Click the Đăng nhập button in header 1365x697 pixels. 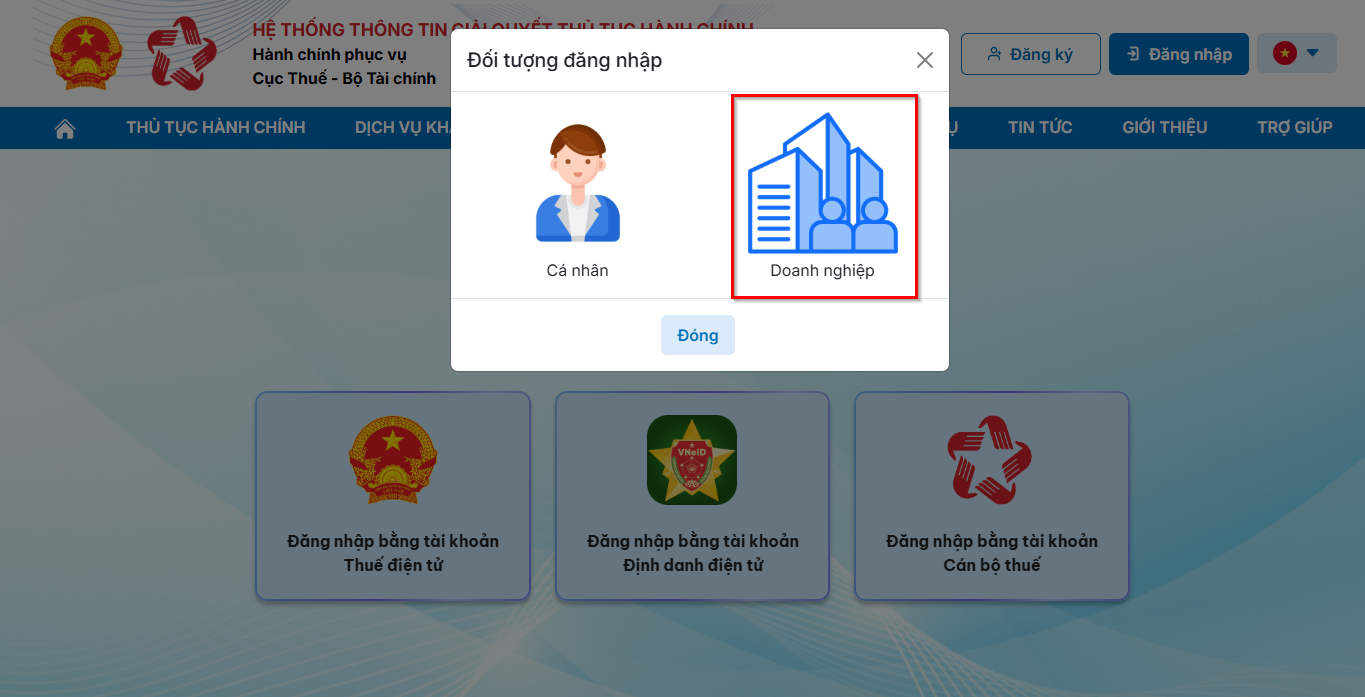point(1179,54)
